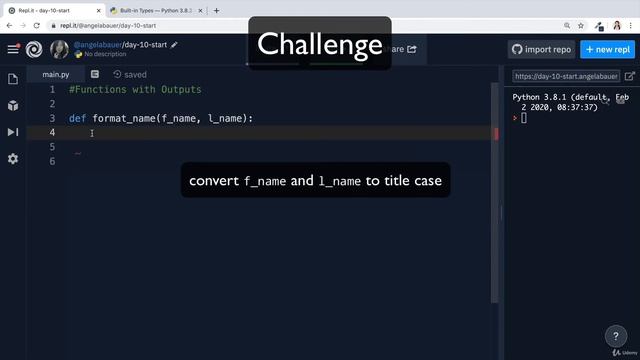
Task: Open the user avatar profile picture
Action: [x=59, y=49]
